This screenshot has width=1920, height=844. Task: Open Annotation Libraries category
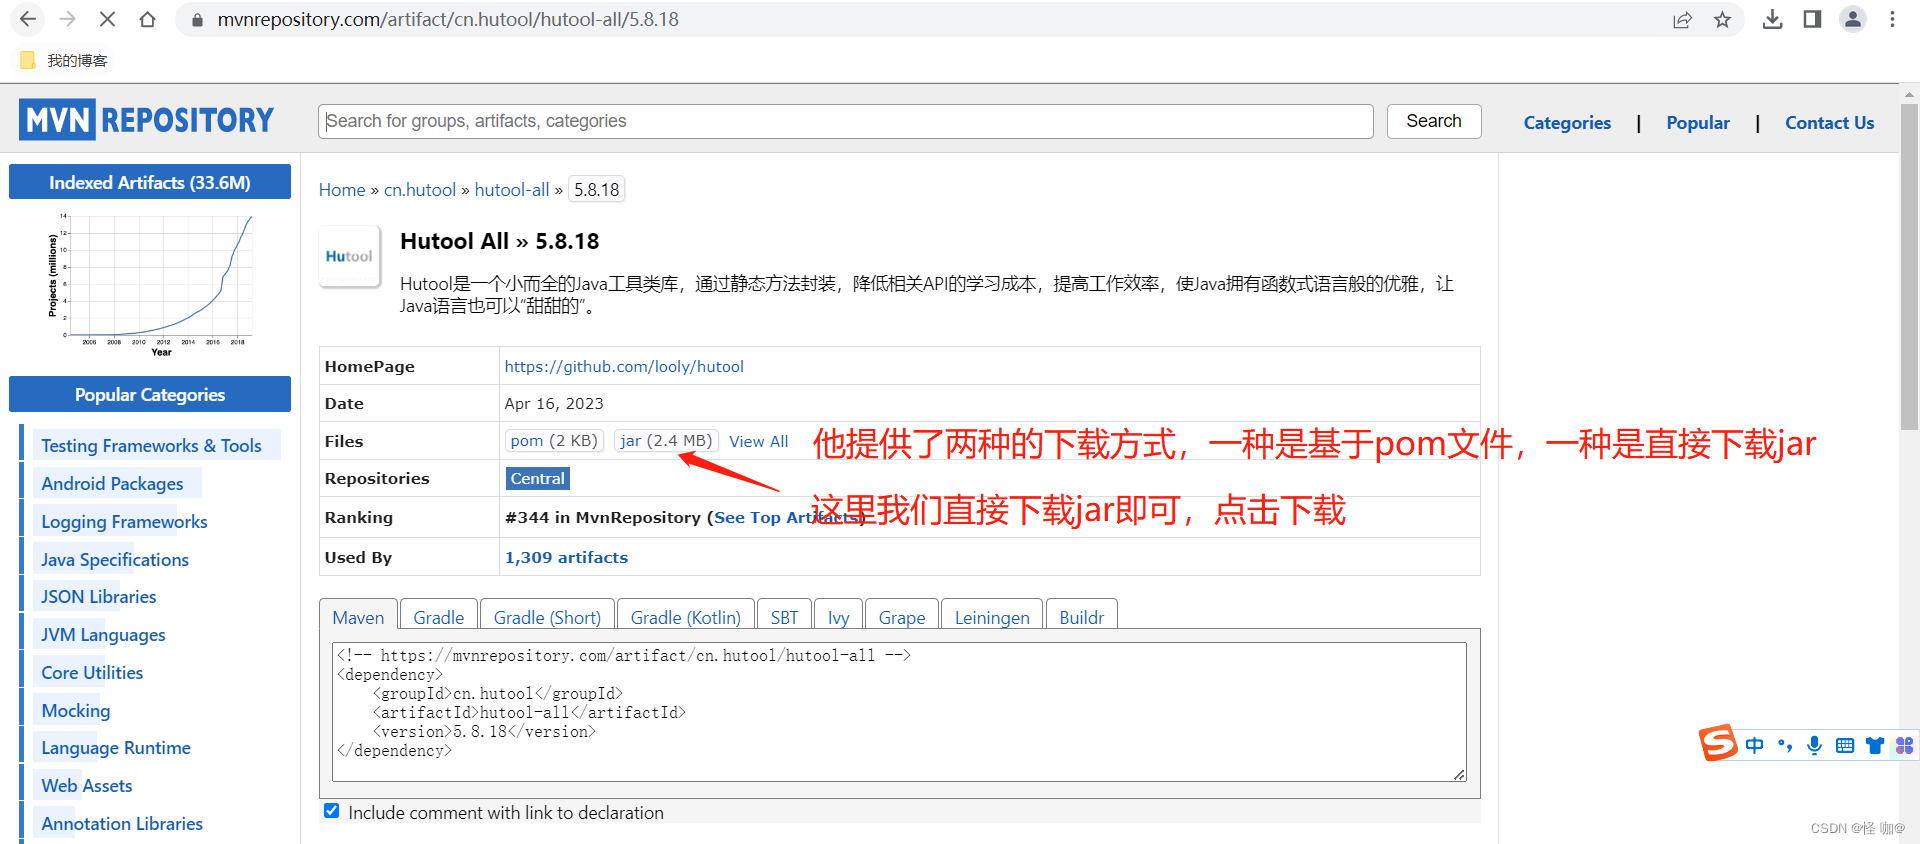coord(122,824)
